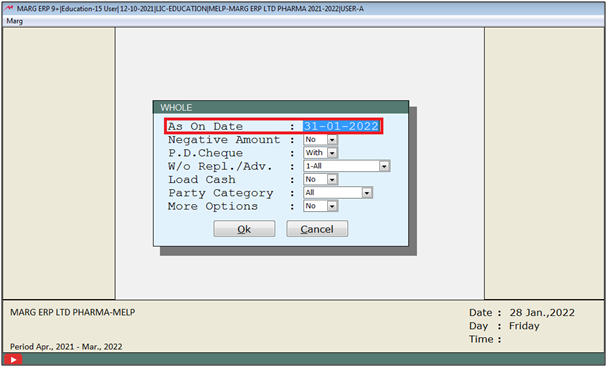Click the 'Negative Amount' label
This screenshot has height=367, width=608.
tap(224, 140)
